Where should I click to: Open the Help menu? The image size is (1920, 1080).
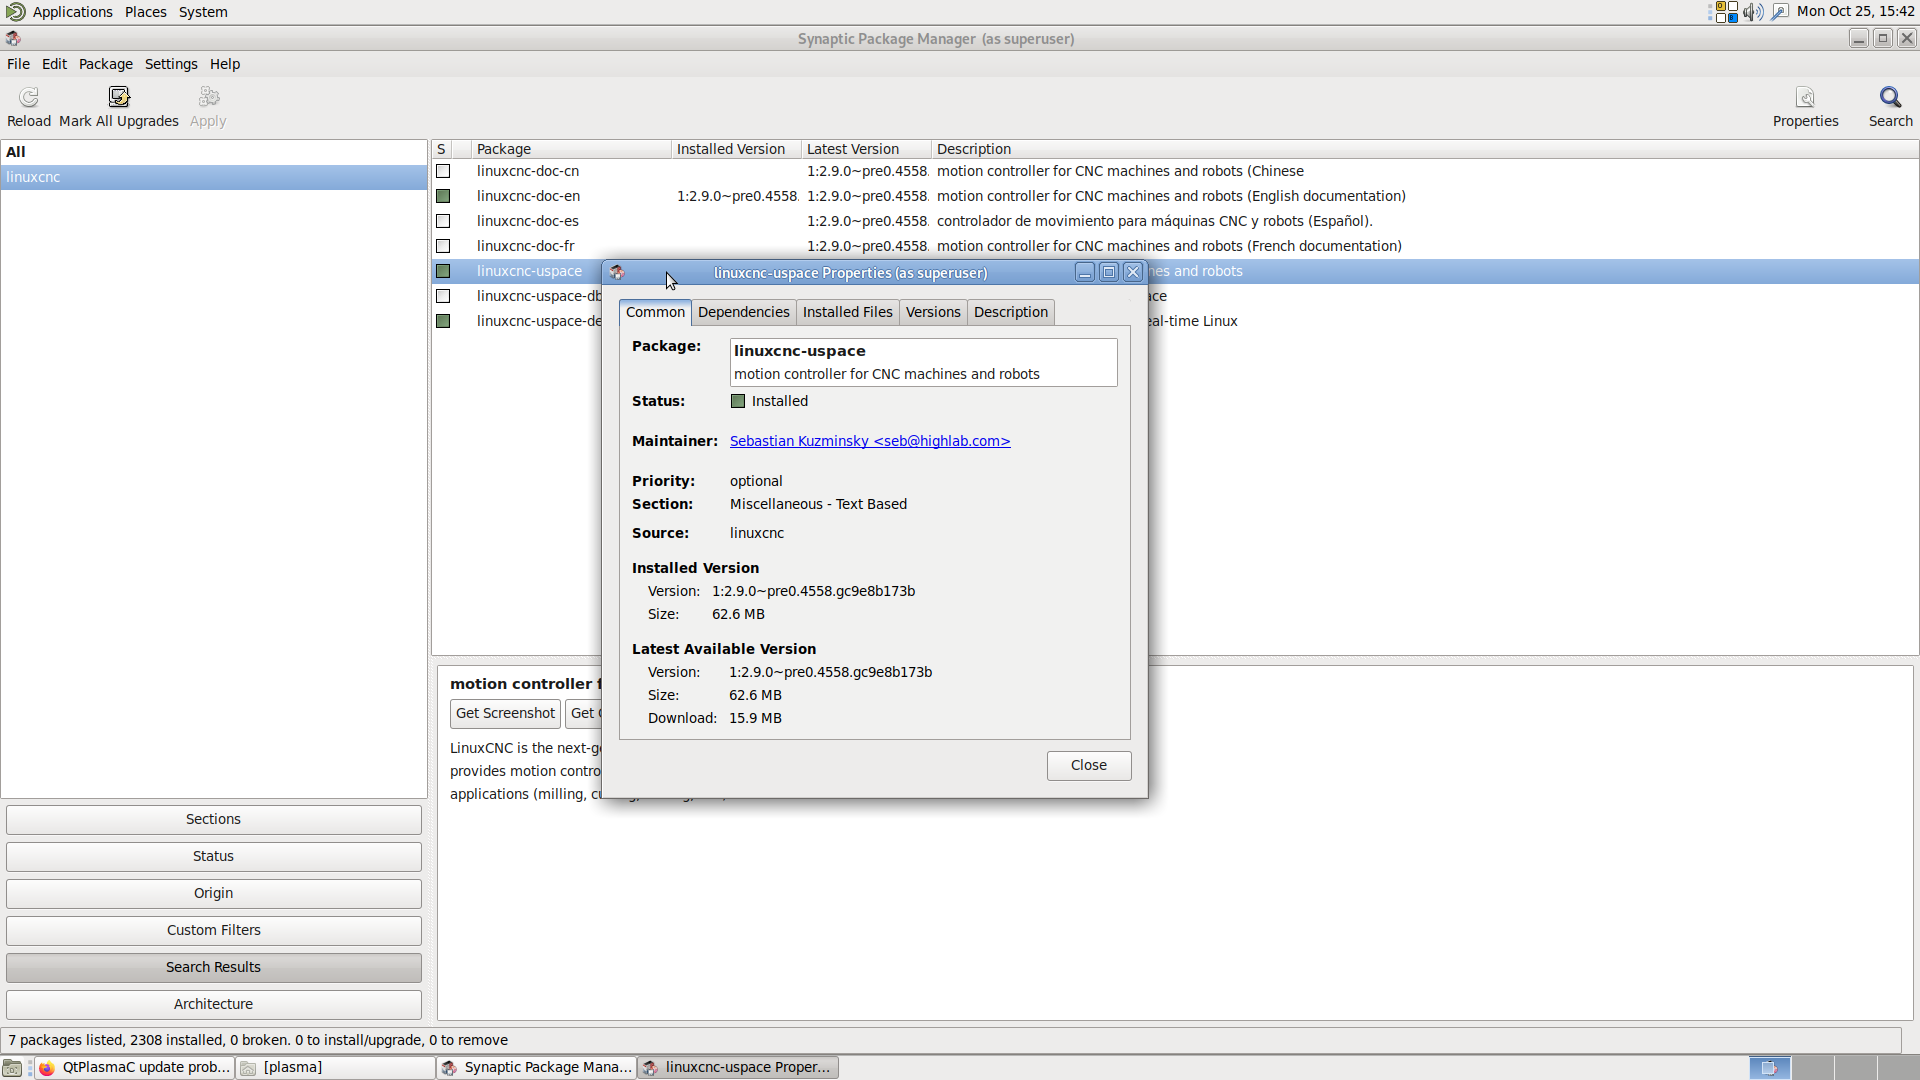(225, 64)
